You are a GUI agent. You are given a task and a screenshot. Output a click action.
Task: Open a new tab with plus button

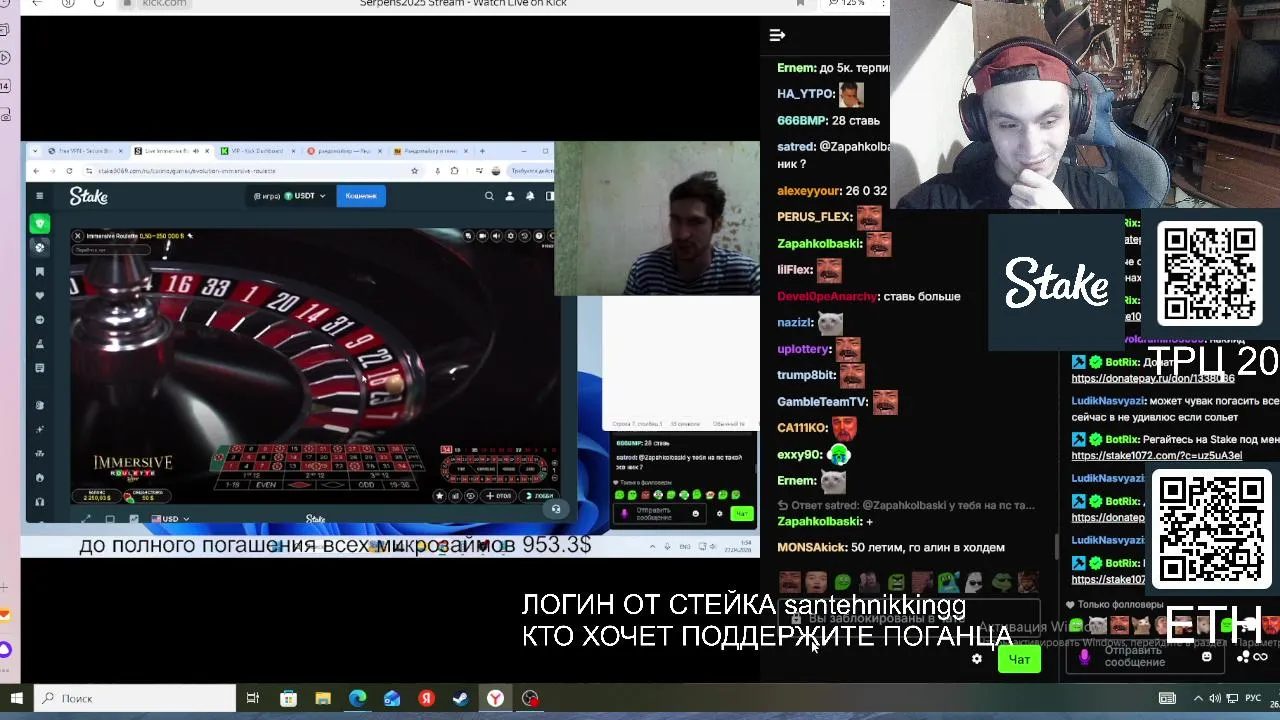click(x=482, y=151)
